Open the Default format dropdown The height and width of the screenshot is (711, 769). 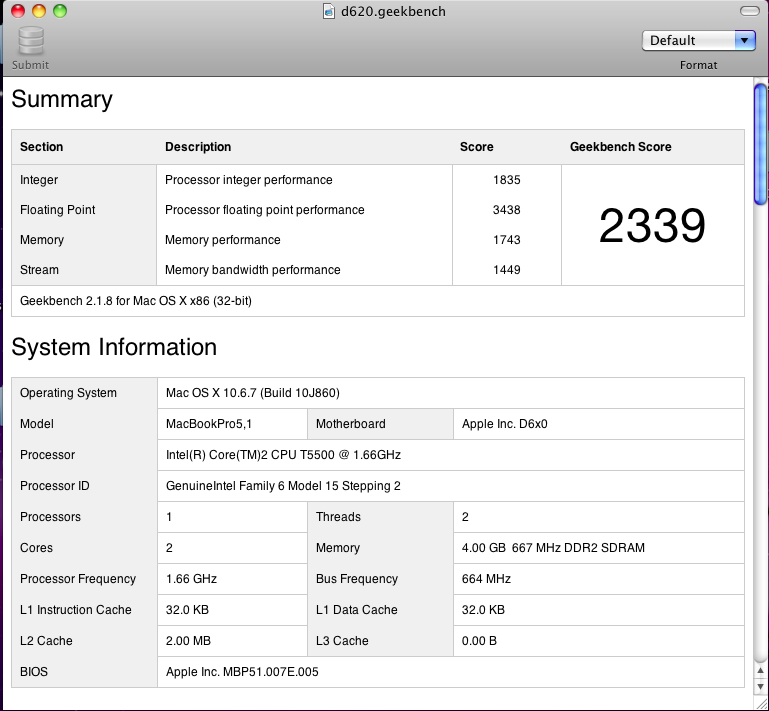(698, 40)
